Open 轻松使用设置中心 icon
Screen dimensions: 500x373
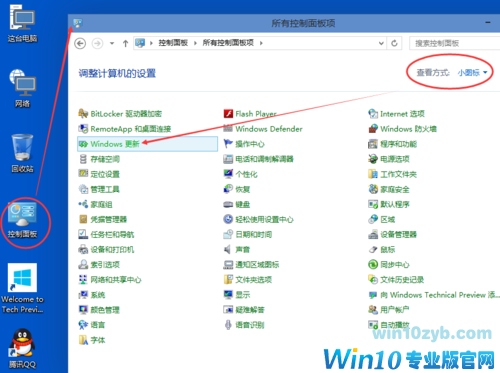tap(228, 219)
